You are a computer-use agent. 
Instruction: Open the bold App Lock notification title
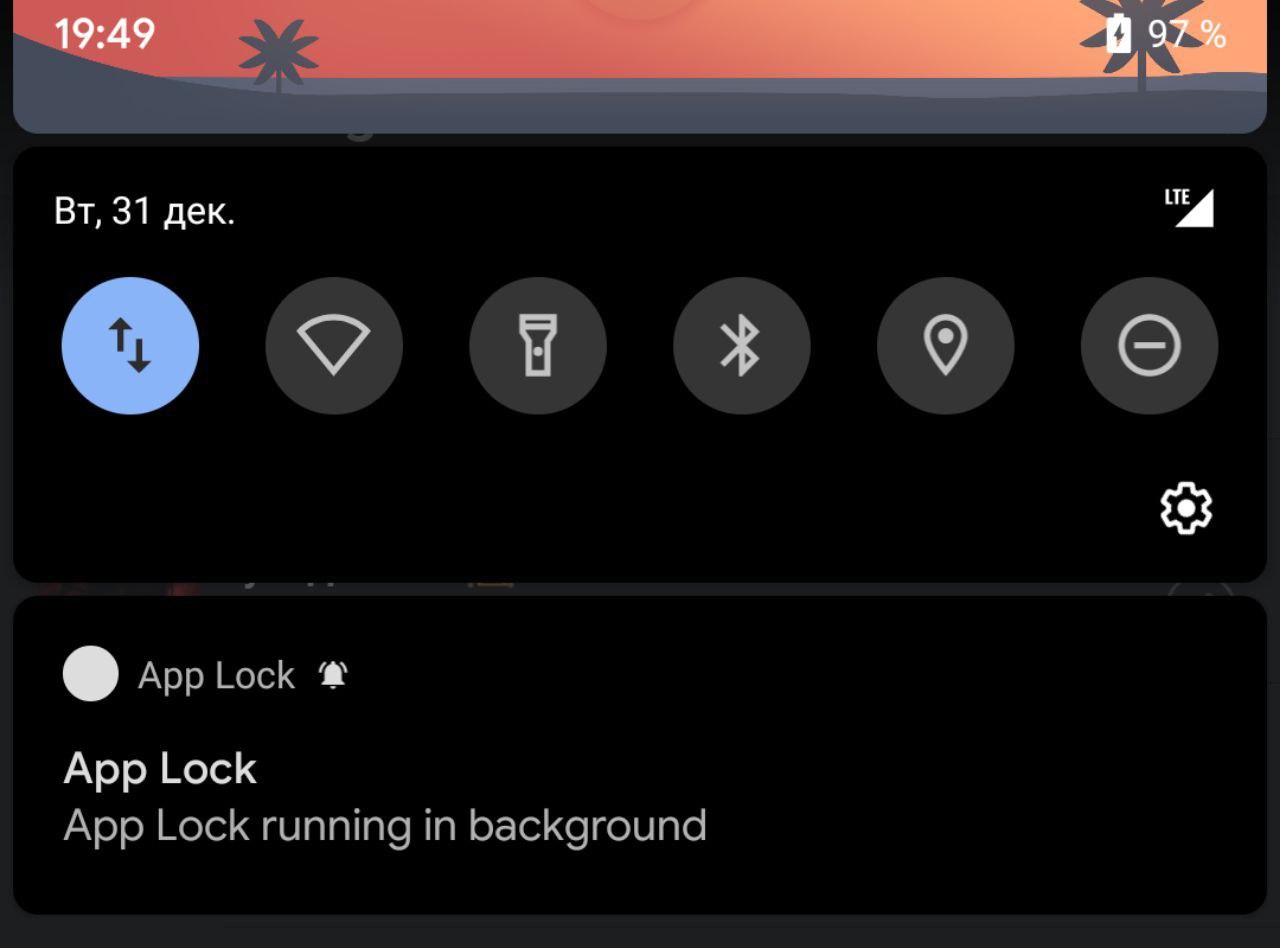(x=160, y=770)
